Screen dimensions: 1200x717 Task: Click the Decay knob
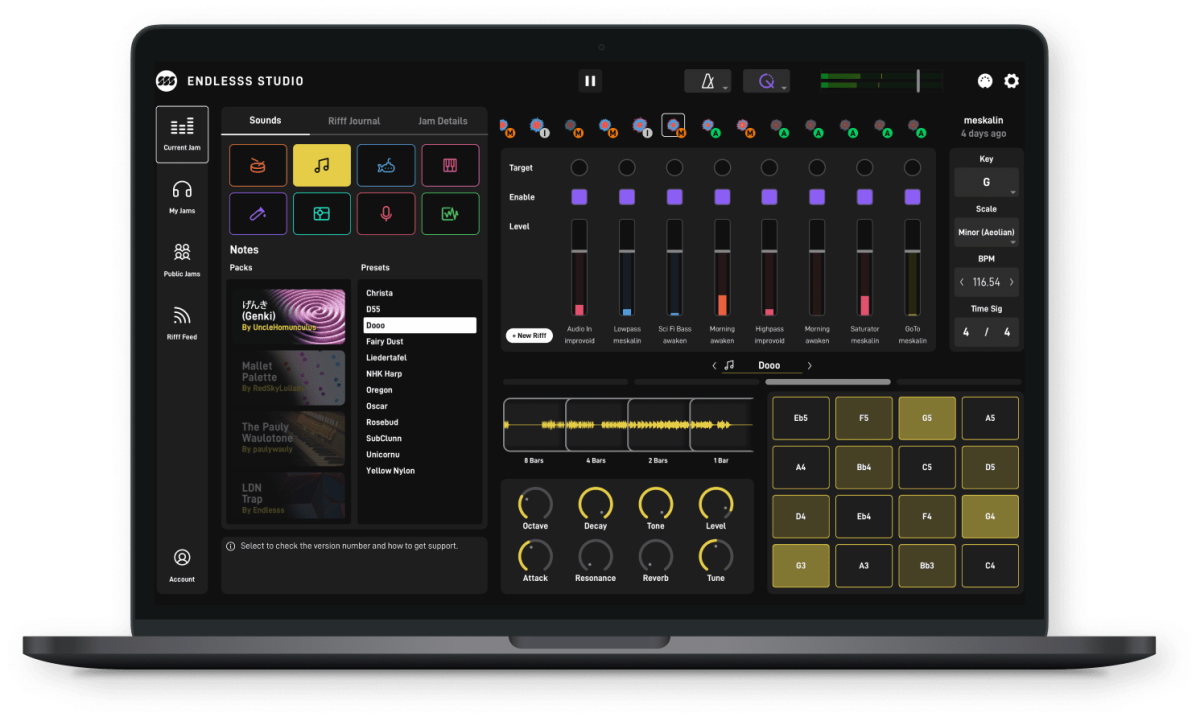pos(595,503)
